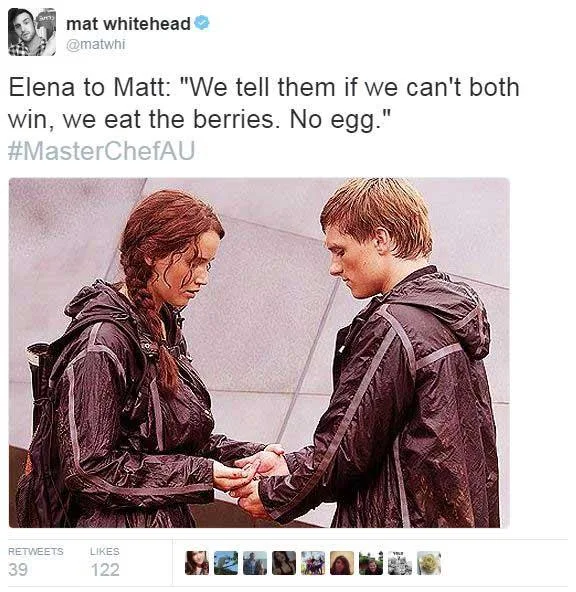View the LIKES label list
Screen dimensions: 576x592
(105, 551)
